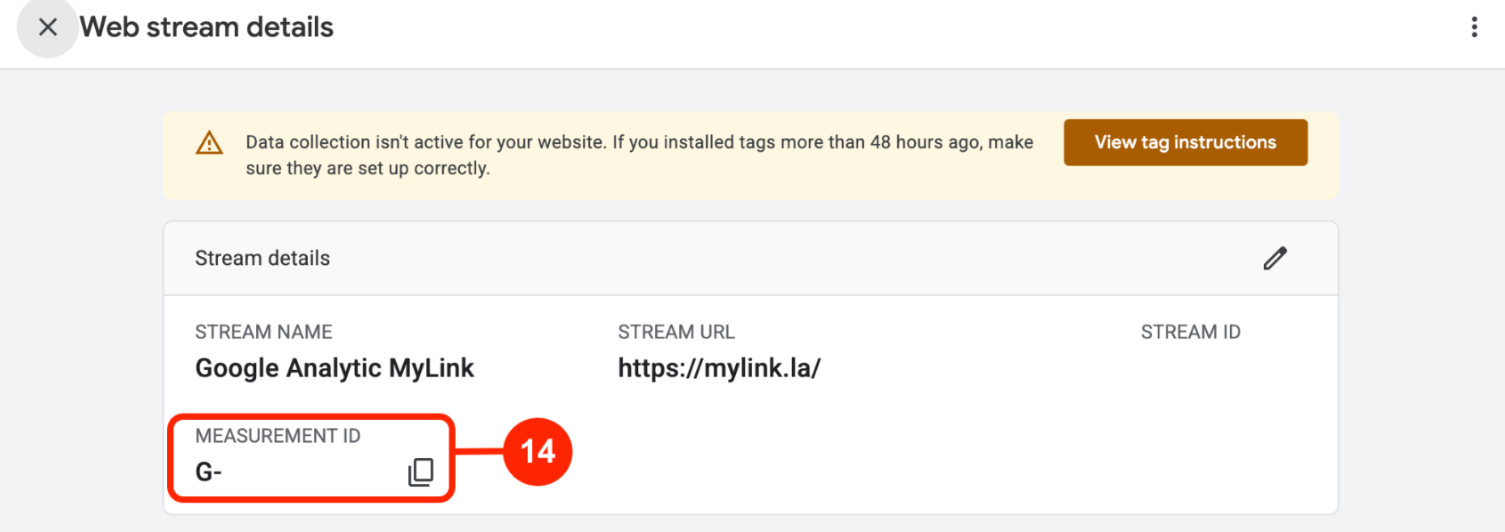Click the G- measurement ID value
The image size is (1505, 532).
[208, 472]
